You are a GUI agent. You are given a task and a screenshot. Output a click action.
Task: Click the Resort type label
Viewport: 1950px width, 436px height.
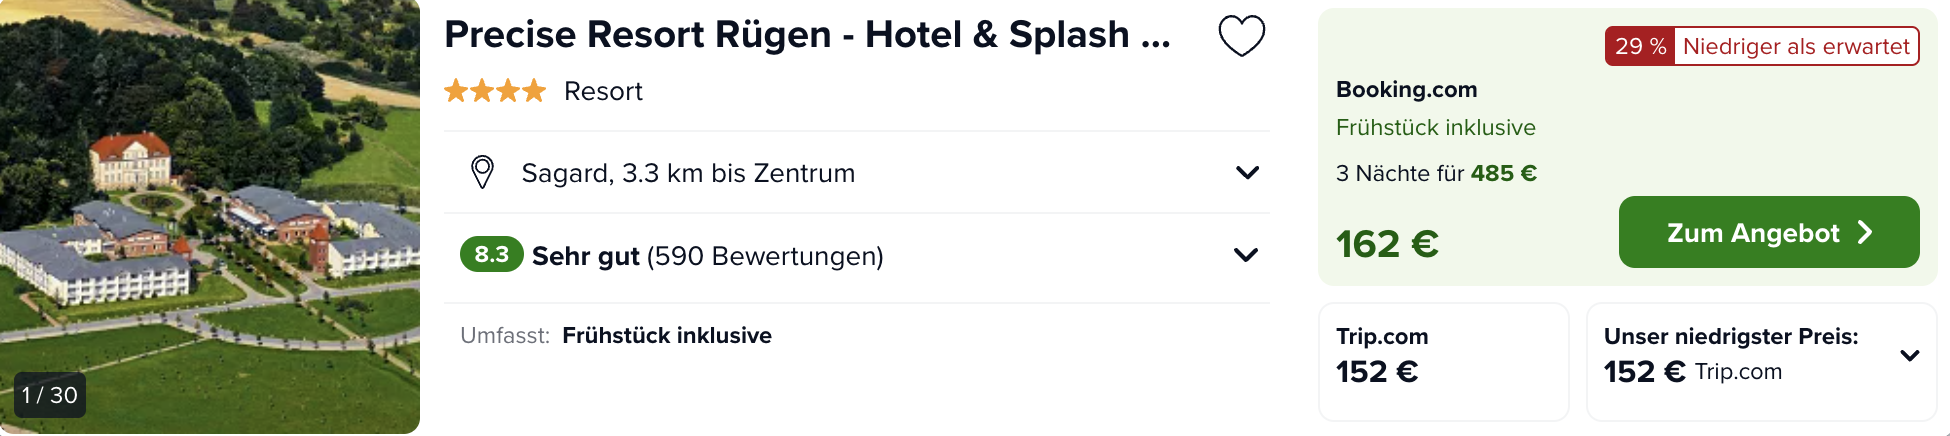click(603, 91)
